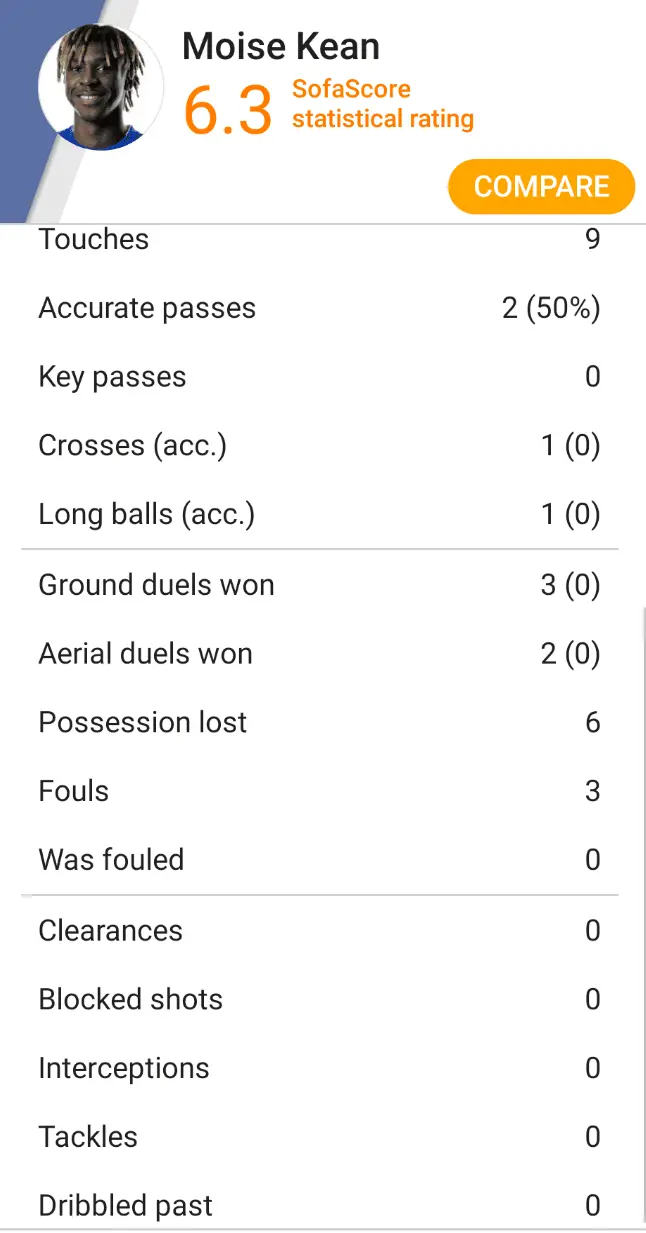The height and width of the screenshot is (1233, 646).
Task: Click the Aerial duels won row
Action: (320, 654)
